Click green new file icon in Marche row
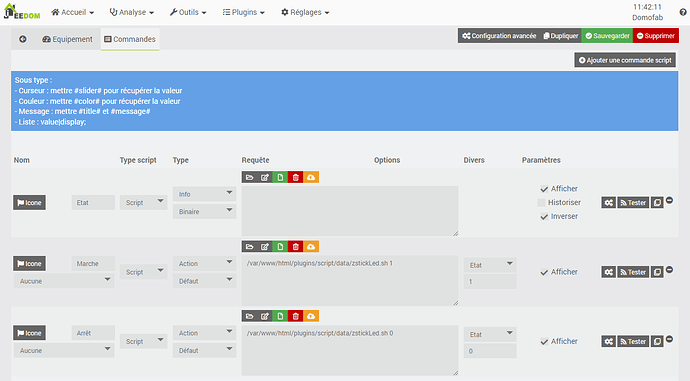The height and width of the screenshot is (381, 690). (280, 247)
